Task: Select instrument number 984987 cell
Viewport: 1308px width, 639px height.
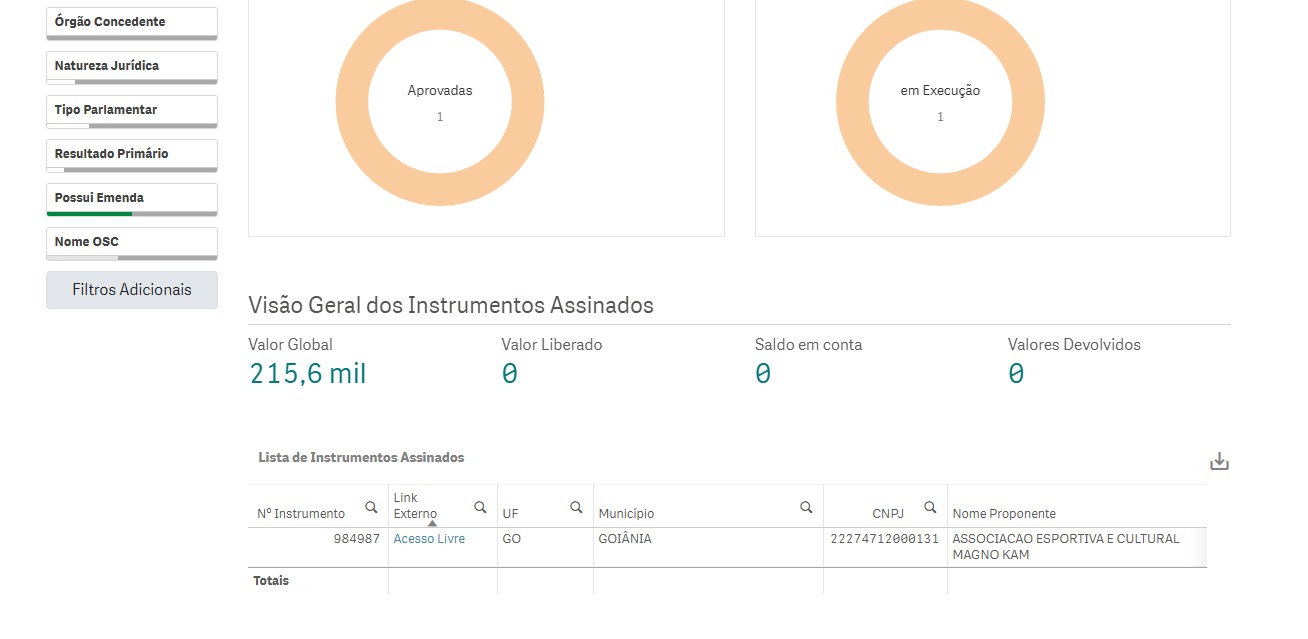Action: pyautogui.click(x=356, y=539)
